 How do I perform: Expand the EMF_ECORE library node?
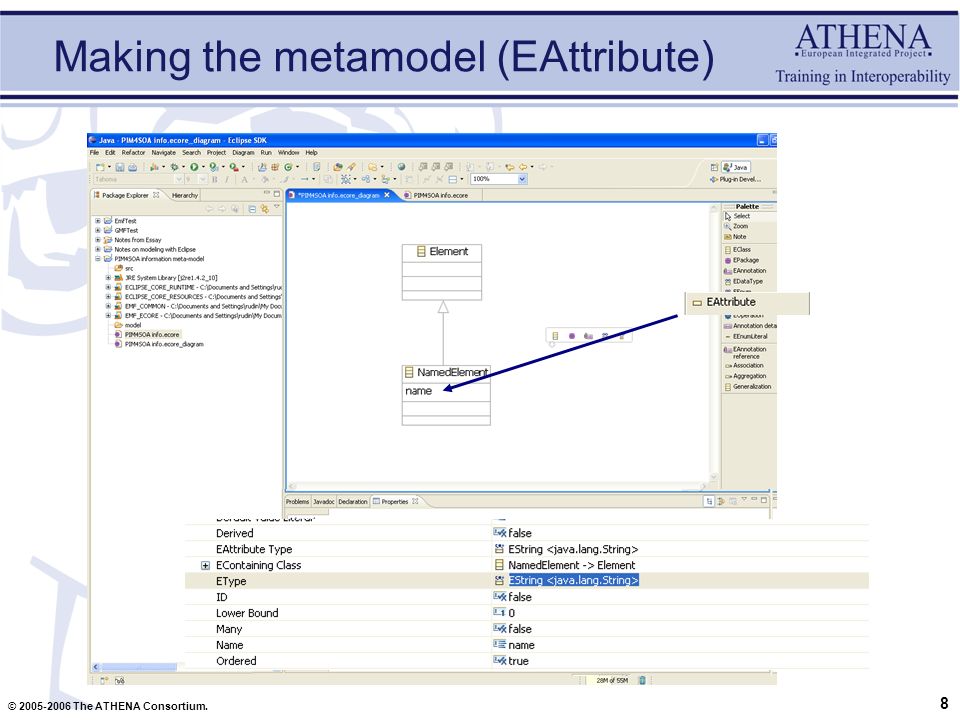tap(108, 316)
